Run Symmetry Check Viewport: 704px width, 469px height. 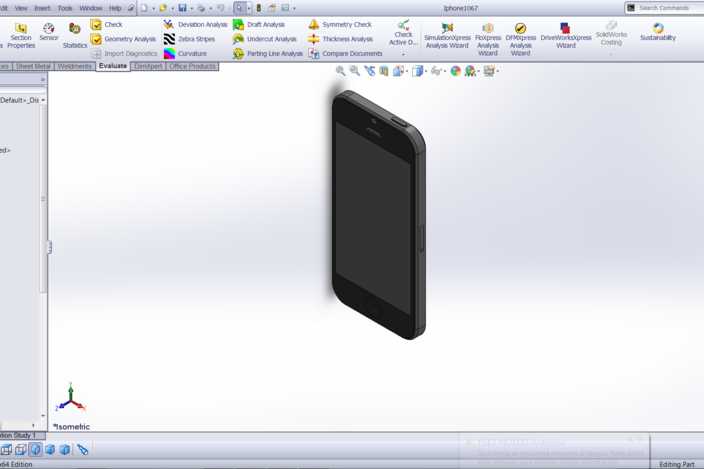[340, 25]
